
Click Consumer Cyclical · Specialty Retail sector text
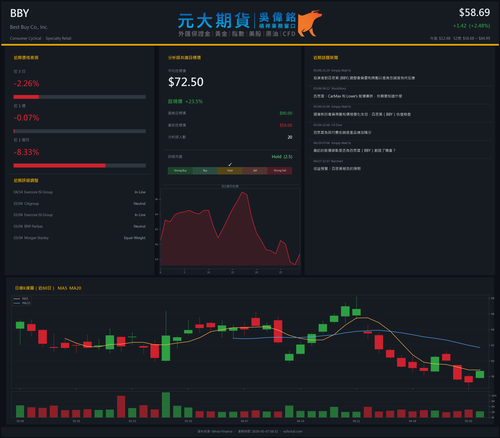tap(40, 38)
